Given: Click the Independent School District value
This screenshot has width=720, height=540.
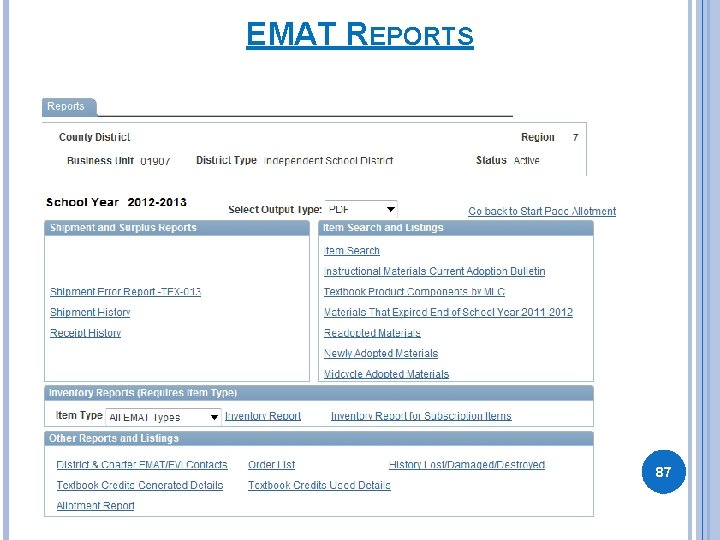Looking at the screenshot, I should click(x=328, y=161).
